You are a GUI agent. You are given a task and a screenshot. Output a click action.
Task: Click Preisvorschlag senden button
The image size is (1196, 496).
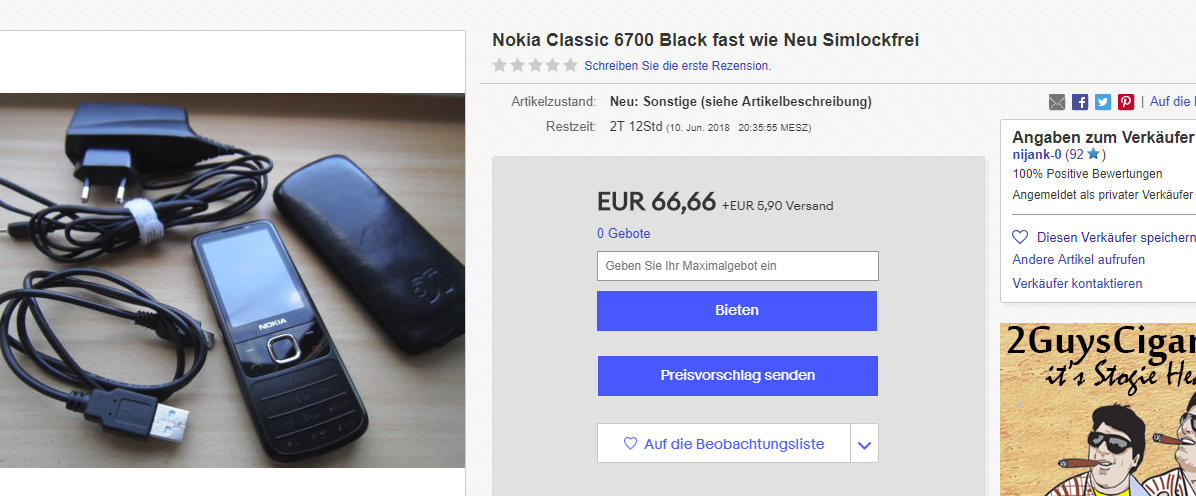tap(737, 376)
